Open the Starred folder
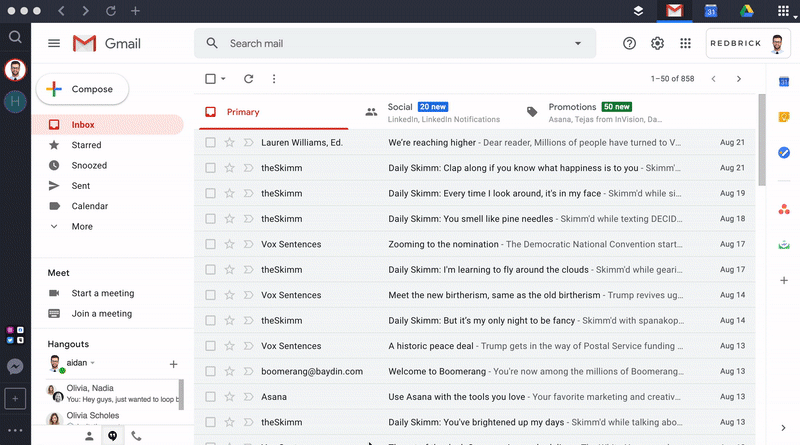The image size is (800, 445). pos(108,145)
